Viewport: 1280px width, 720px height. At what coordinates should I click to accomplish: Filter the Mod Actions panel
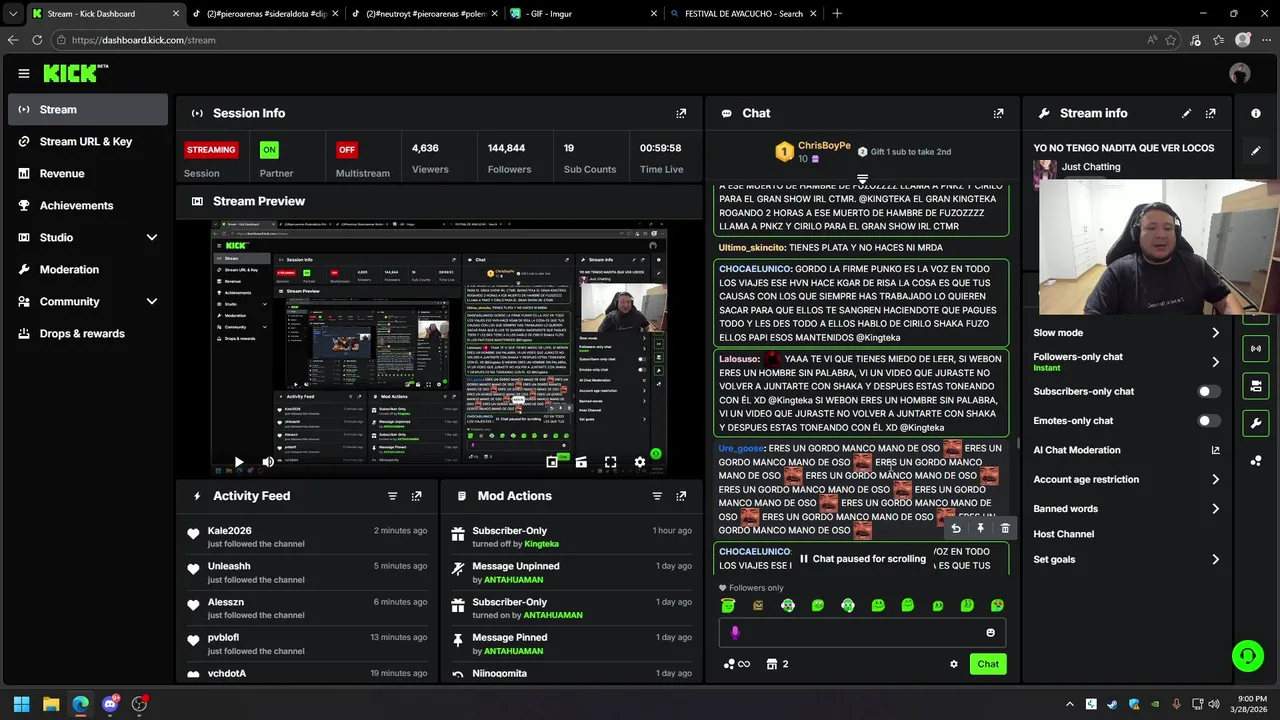pyautogui.click(x=657, y=496)
